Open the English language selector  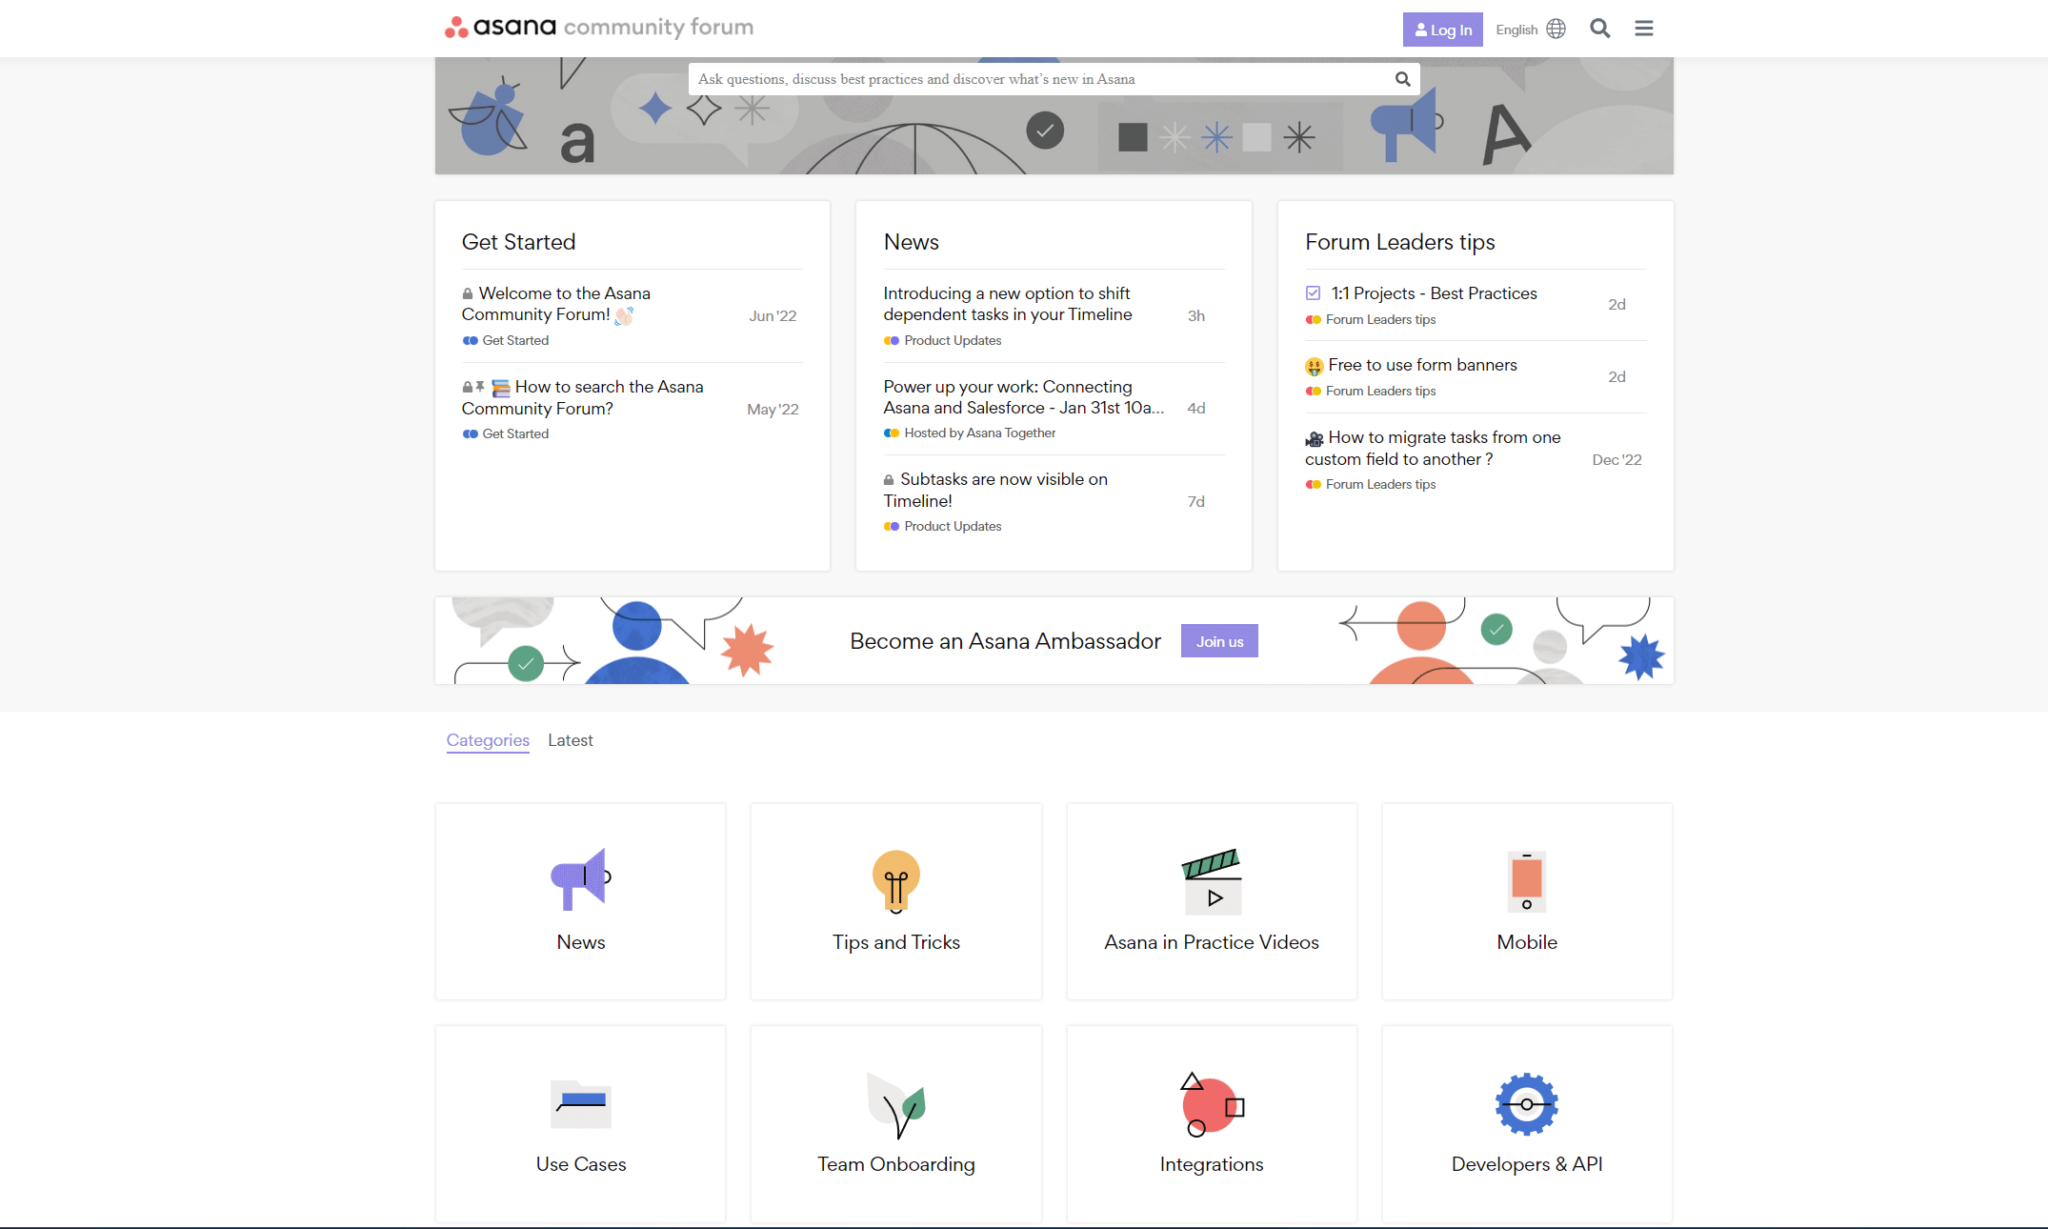(1529, 29)
